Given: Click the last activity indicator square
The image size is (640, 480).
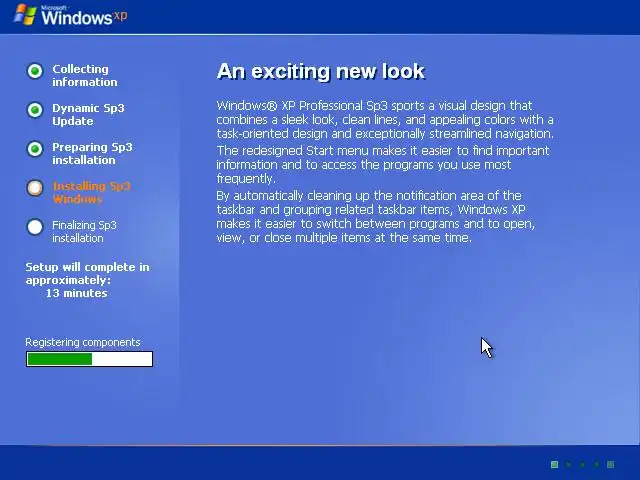Looking at the screenshot, I should [611, 464].
